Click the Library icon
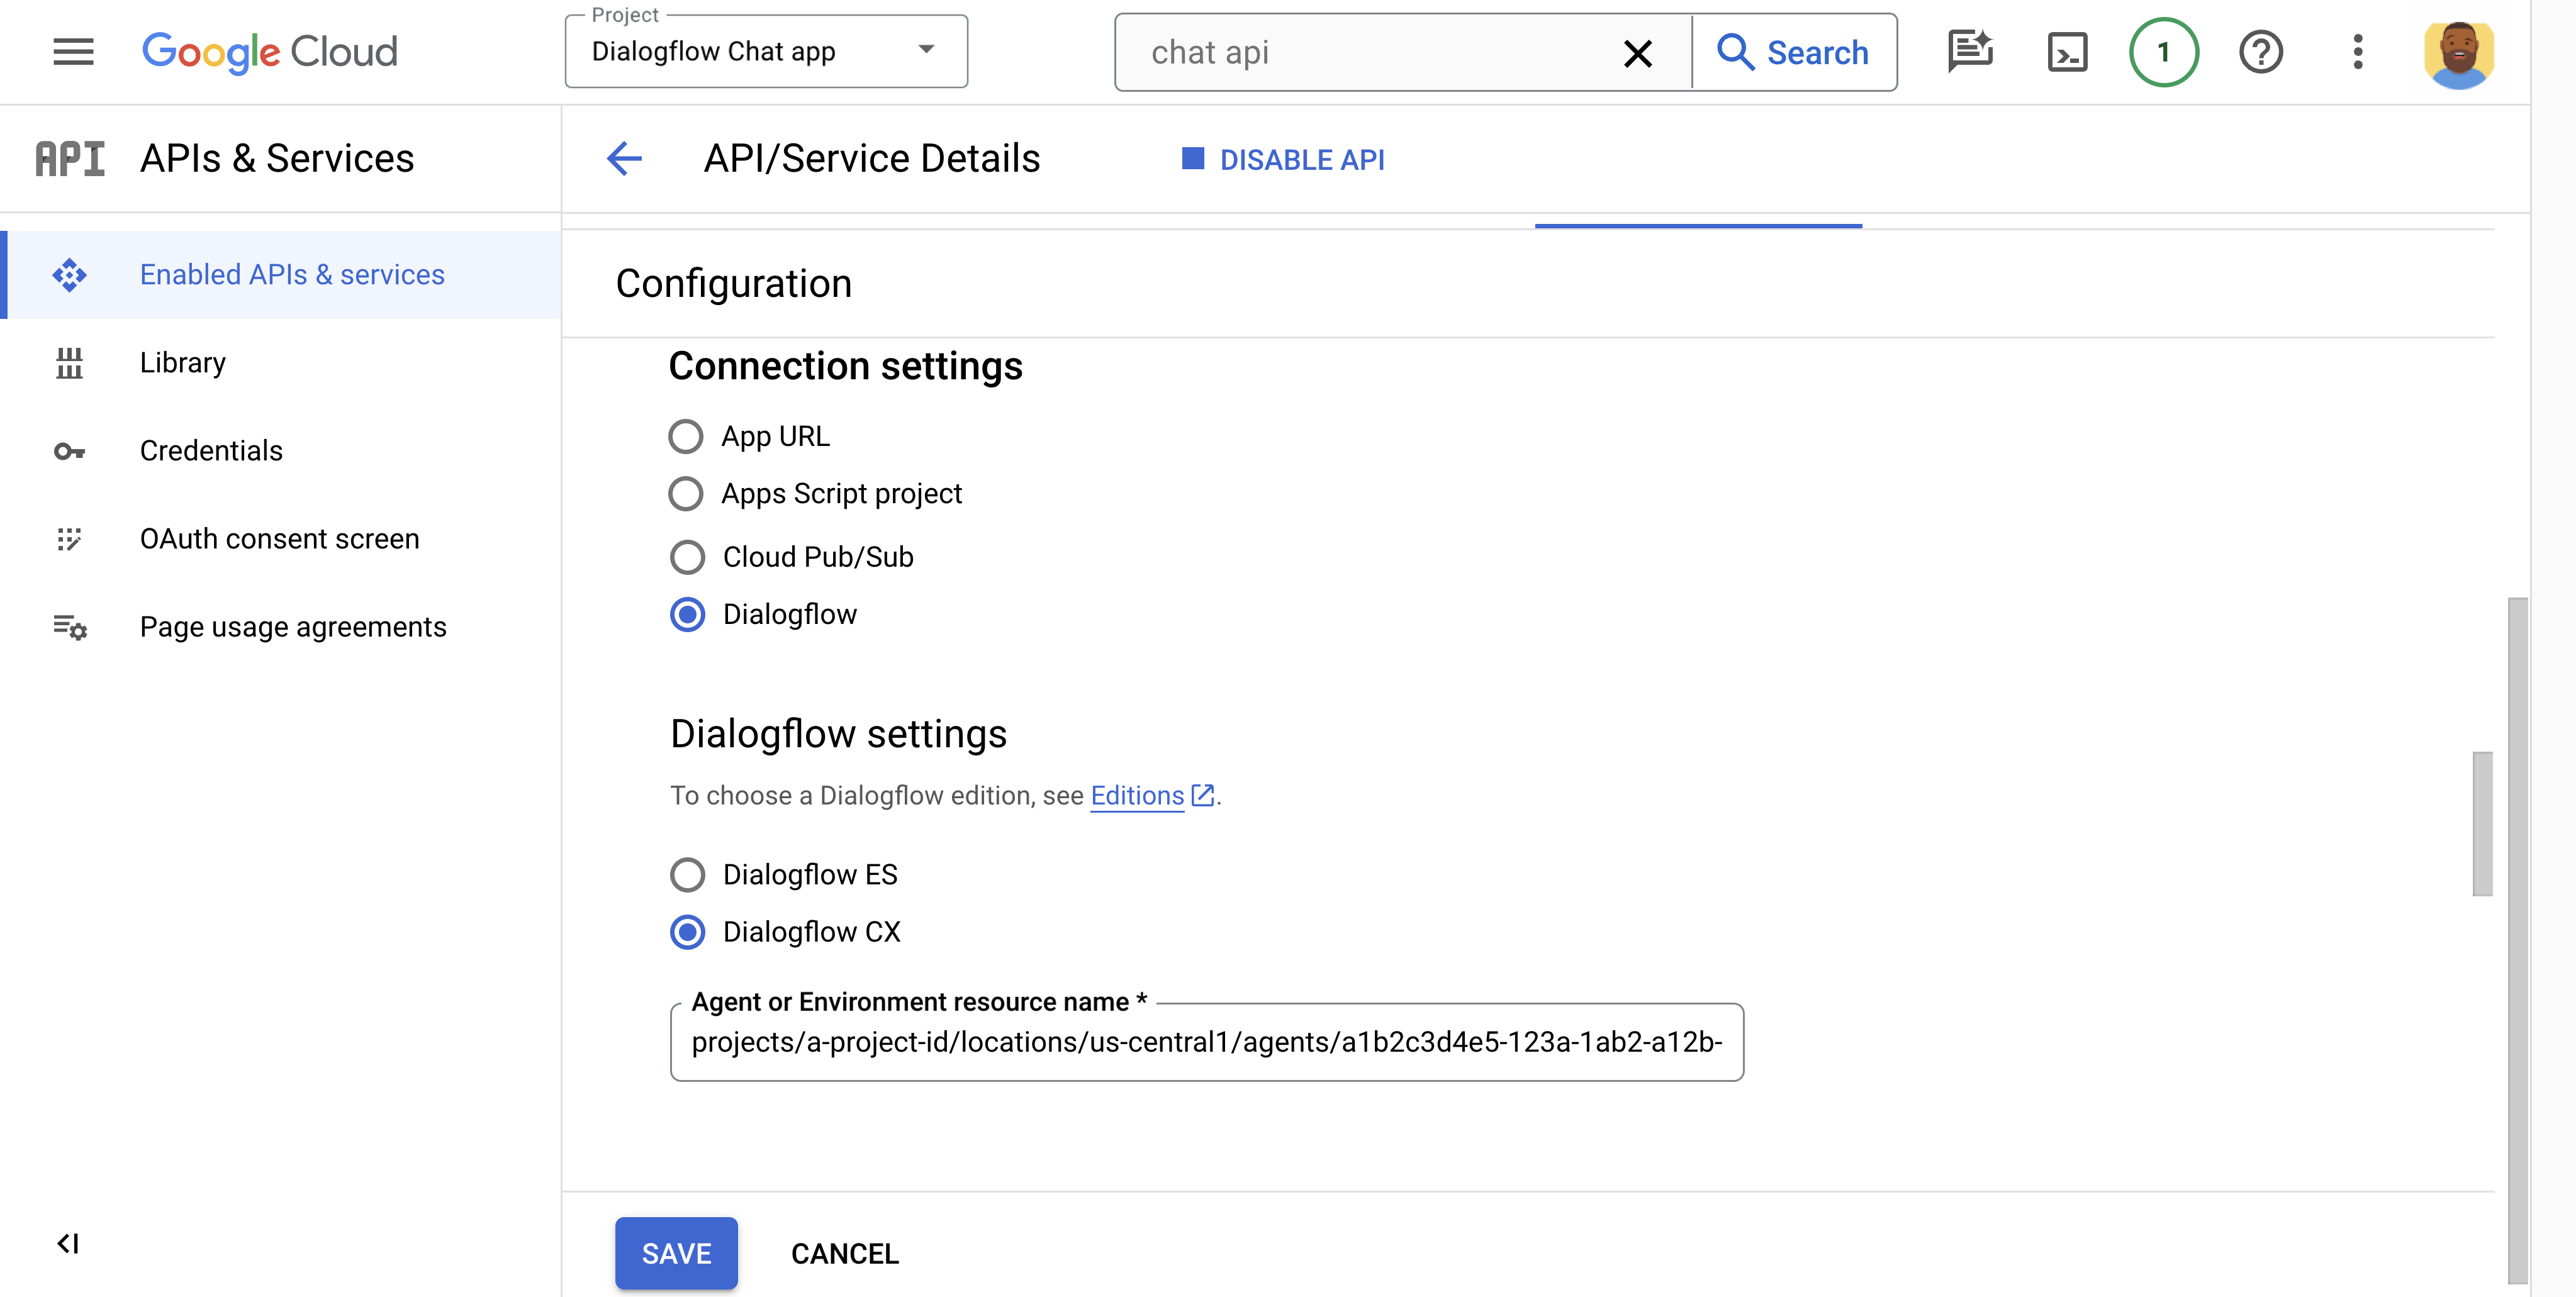Viewport: 2576px width, 1297px height. tap(68, 360)
